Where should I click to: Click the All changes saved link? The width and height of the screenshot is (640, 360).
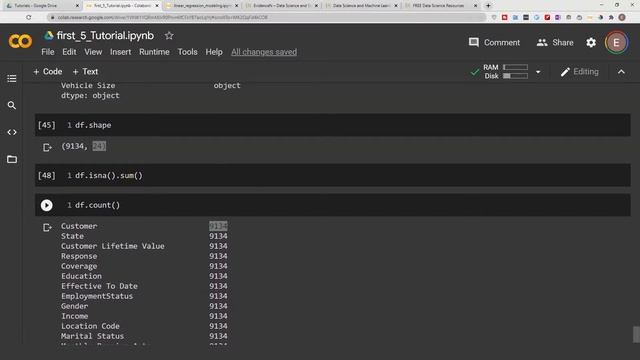(264, 52)
